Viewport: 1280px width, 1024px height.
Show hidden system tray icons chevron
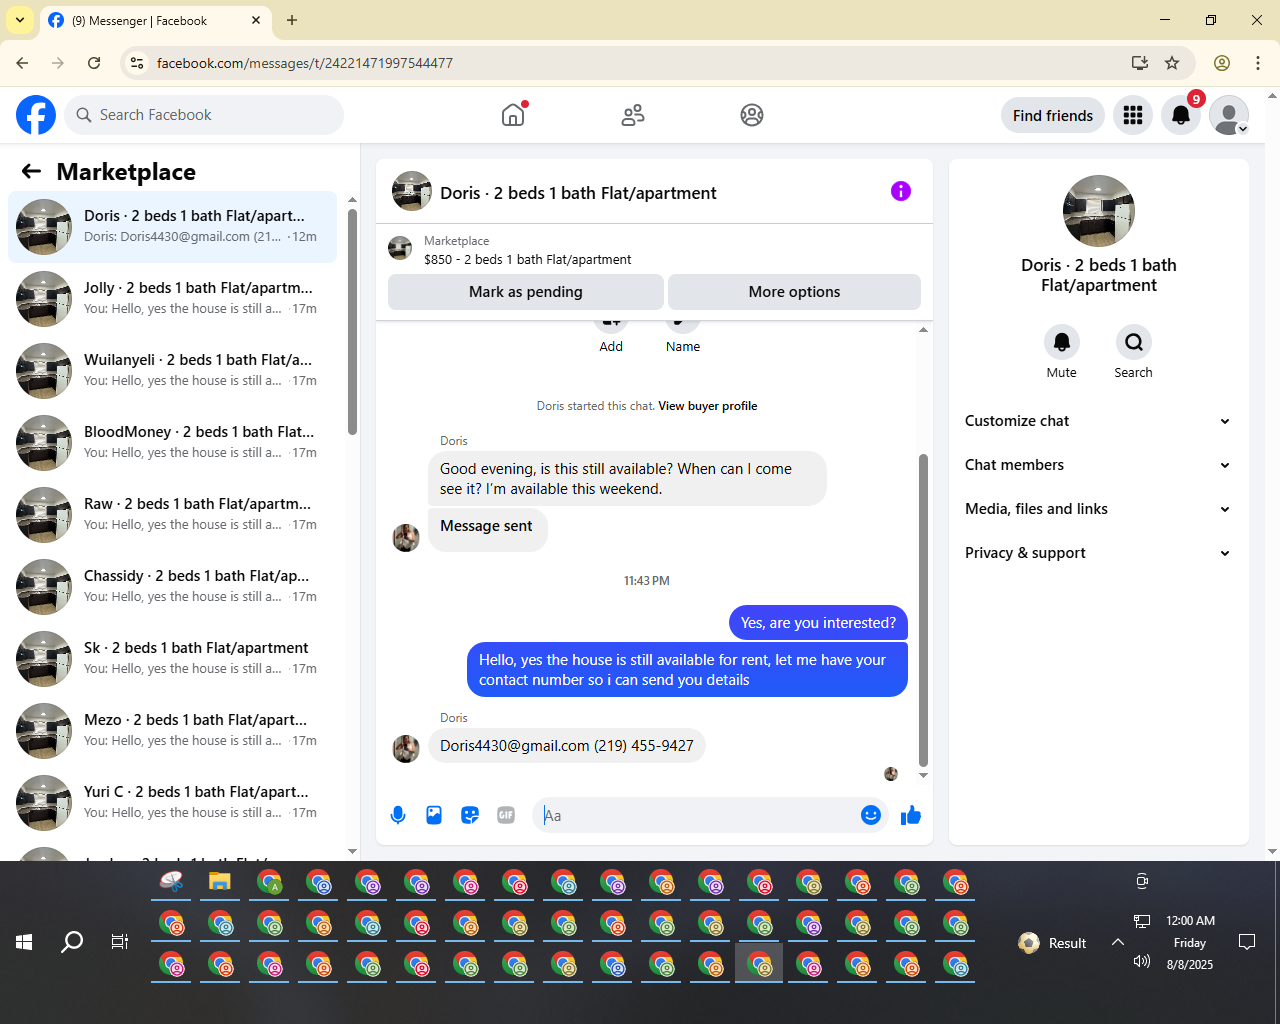pyautogui.click(x=1118, y=942)
